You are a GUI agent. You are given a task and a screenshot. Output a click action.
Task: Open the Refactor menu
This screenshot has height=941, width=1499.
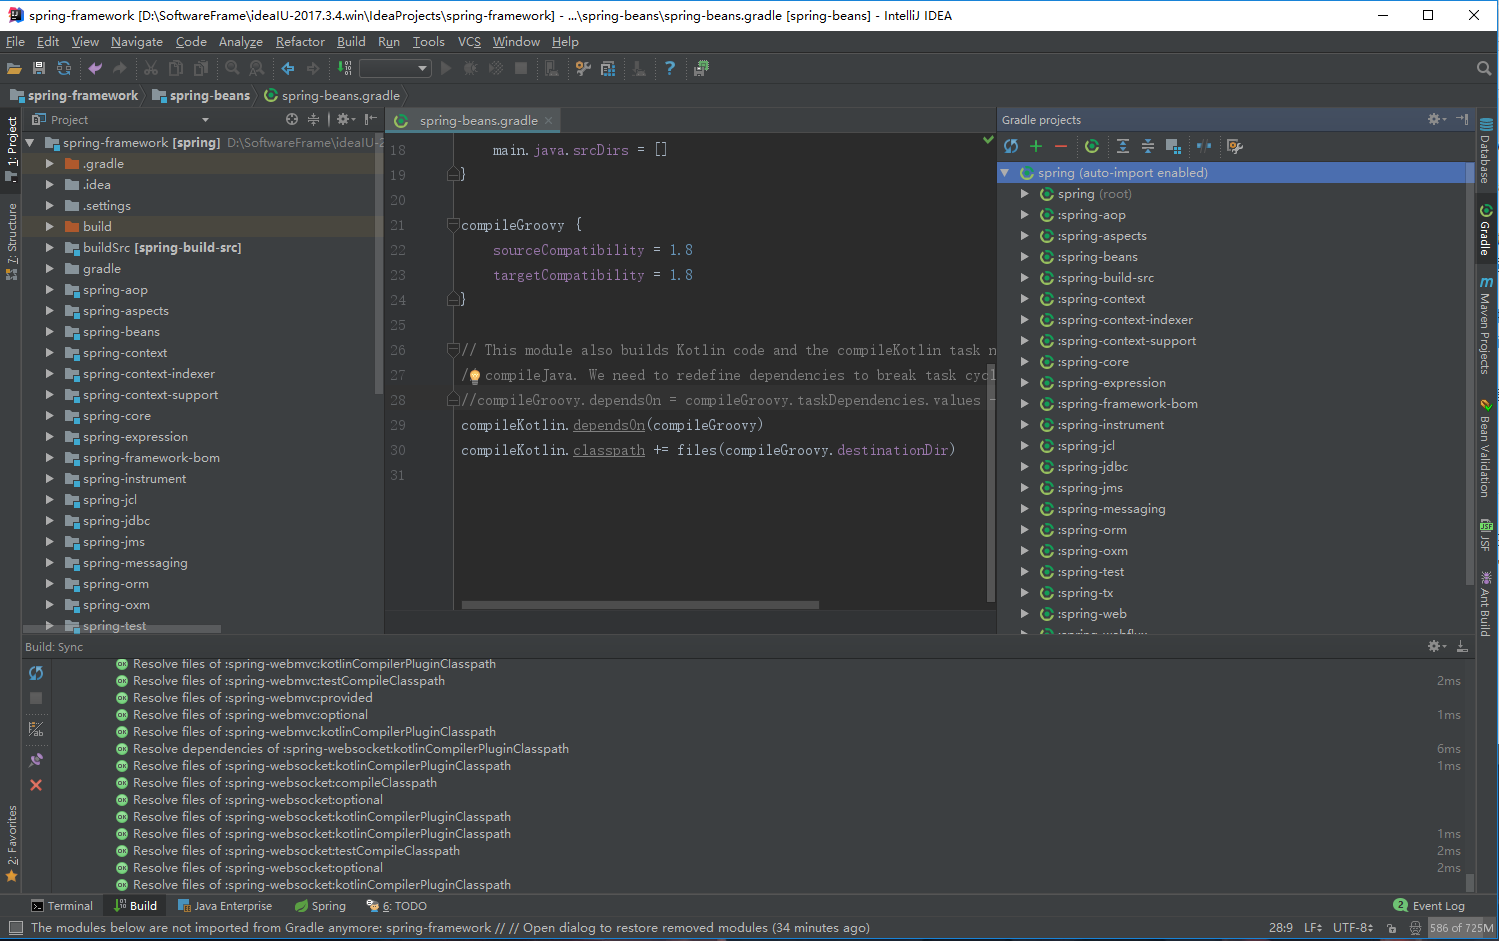300,42
